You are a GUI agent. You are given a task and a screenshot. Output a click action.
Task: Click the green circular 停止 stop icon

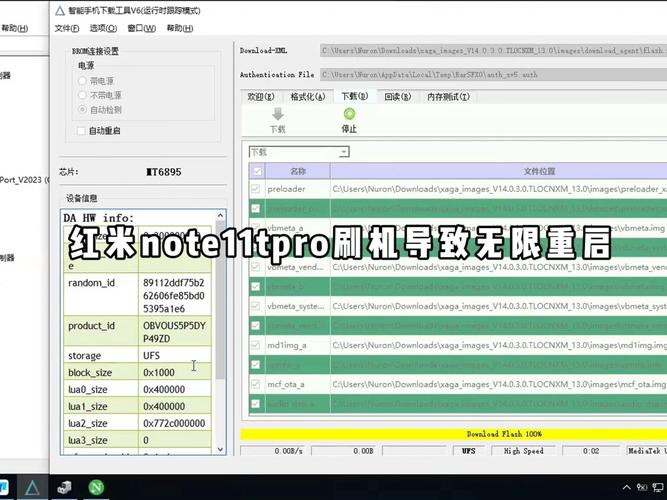[x=349, y=114]
